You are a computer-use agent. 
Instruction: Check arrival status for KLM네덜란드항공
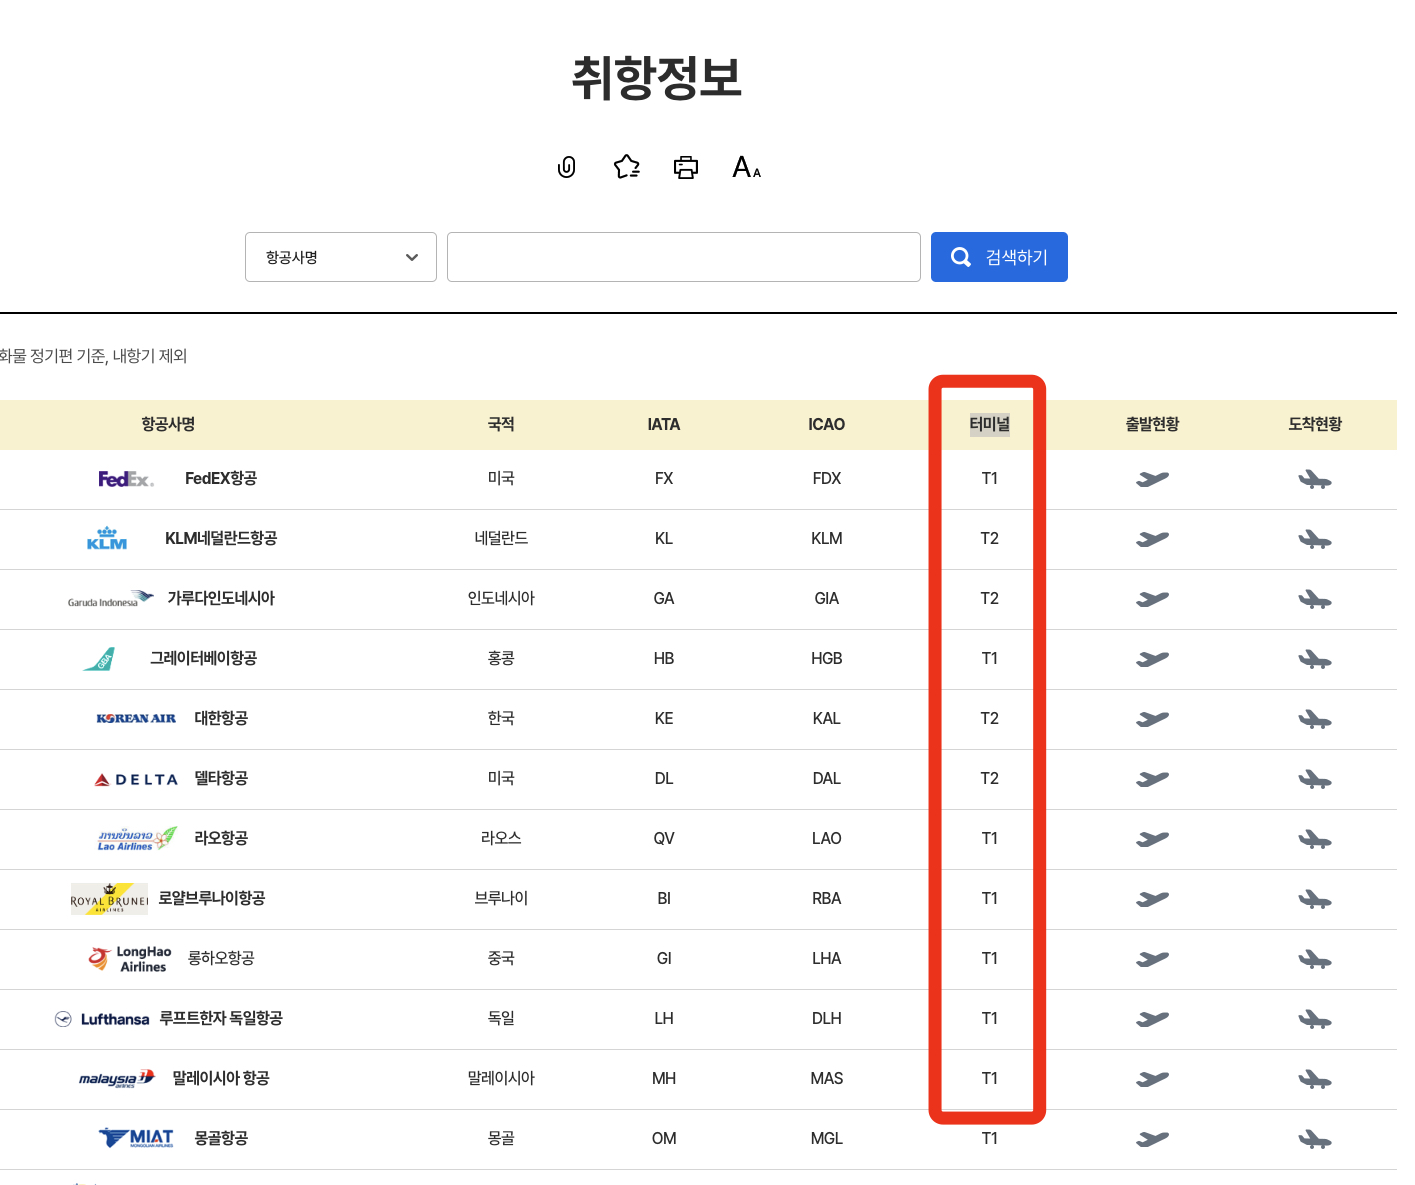[1315, 539]
